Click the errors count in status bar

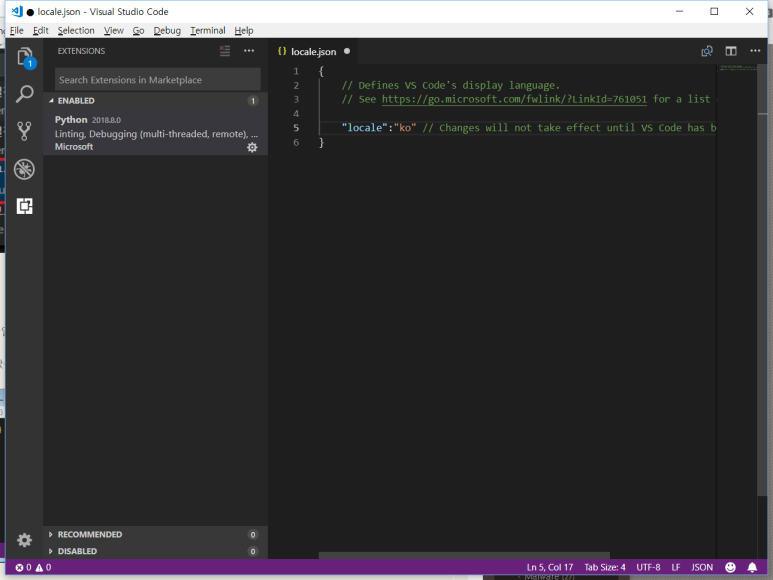click(23, 567)
